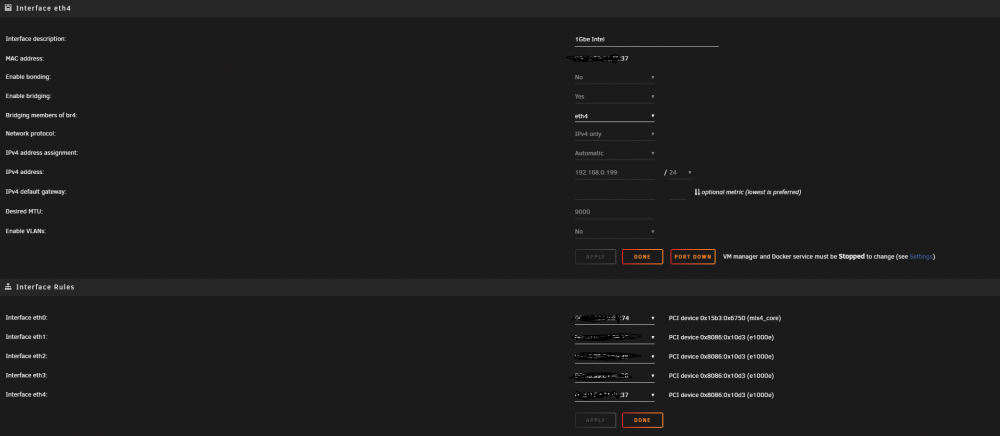Open the subnet mask /24 dropdown
1000x436 pixels.
point(680,173)
